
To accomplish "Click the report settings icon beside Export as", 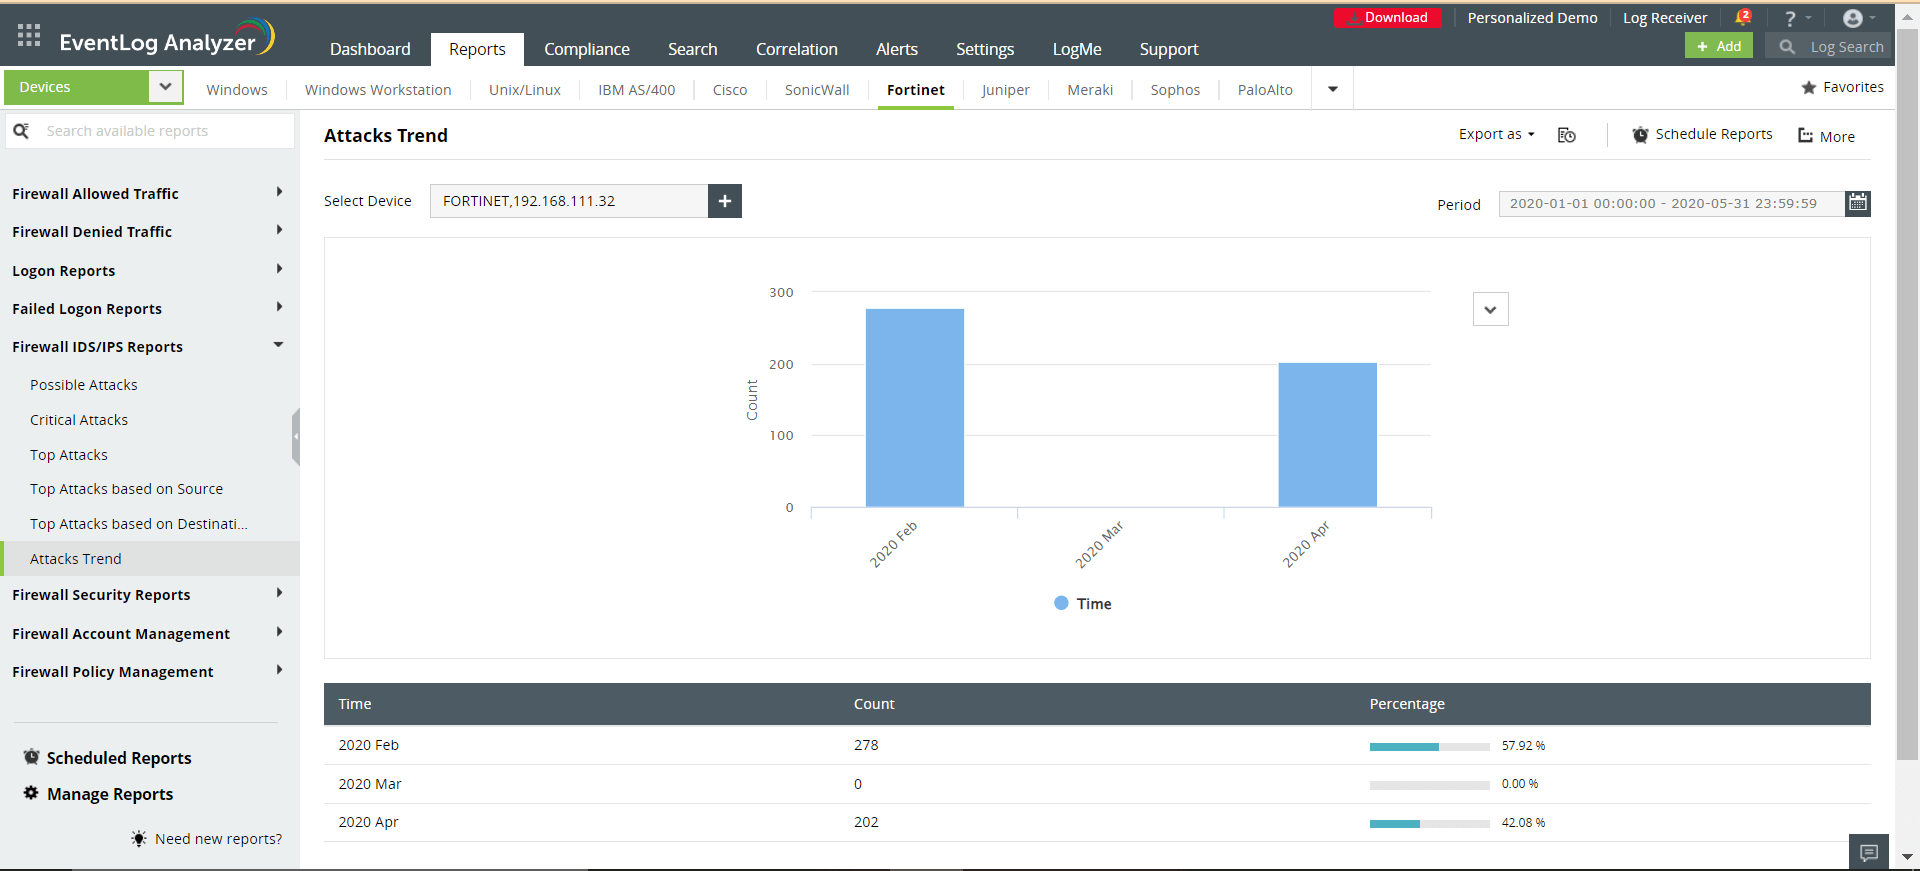I will pyautogui.click(x=1567, y=135).
